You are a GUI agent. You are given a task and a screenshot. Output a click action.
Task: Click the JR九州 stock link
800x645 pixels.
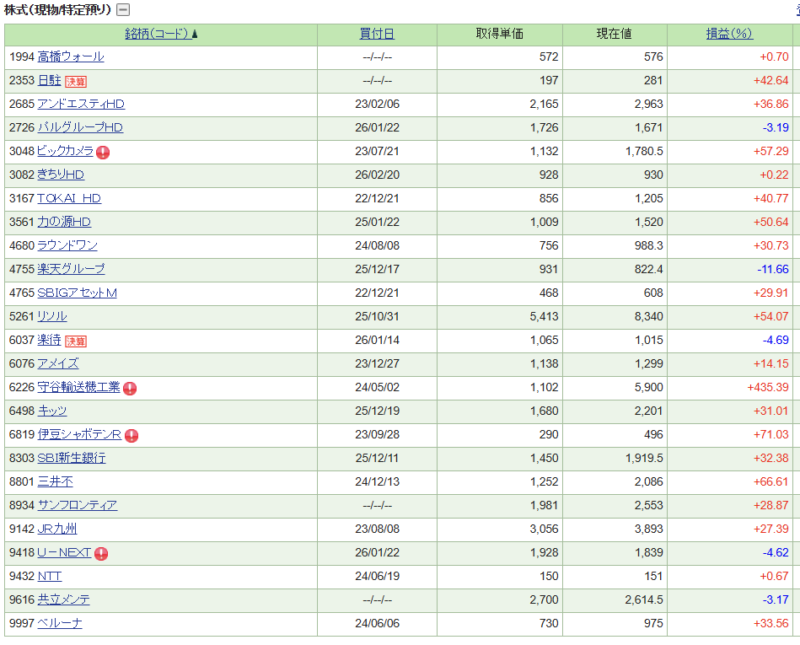click(57, 529)
